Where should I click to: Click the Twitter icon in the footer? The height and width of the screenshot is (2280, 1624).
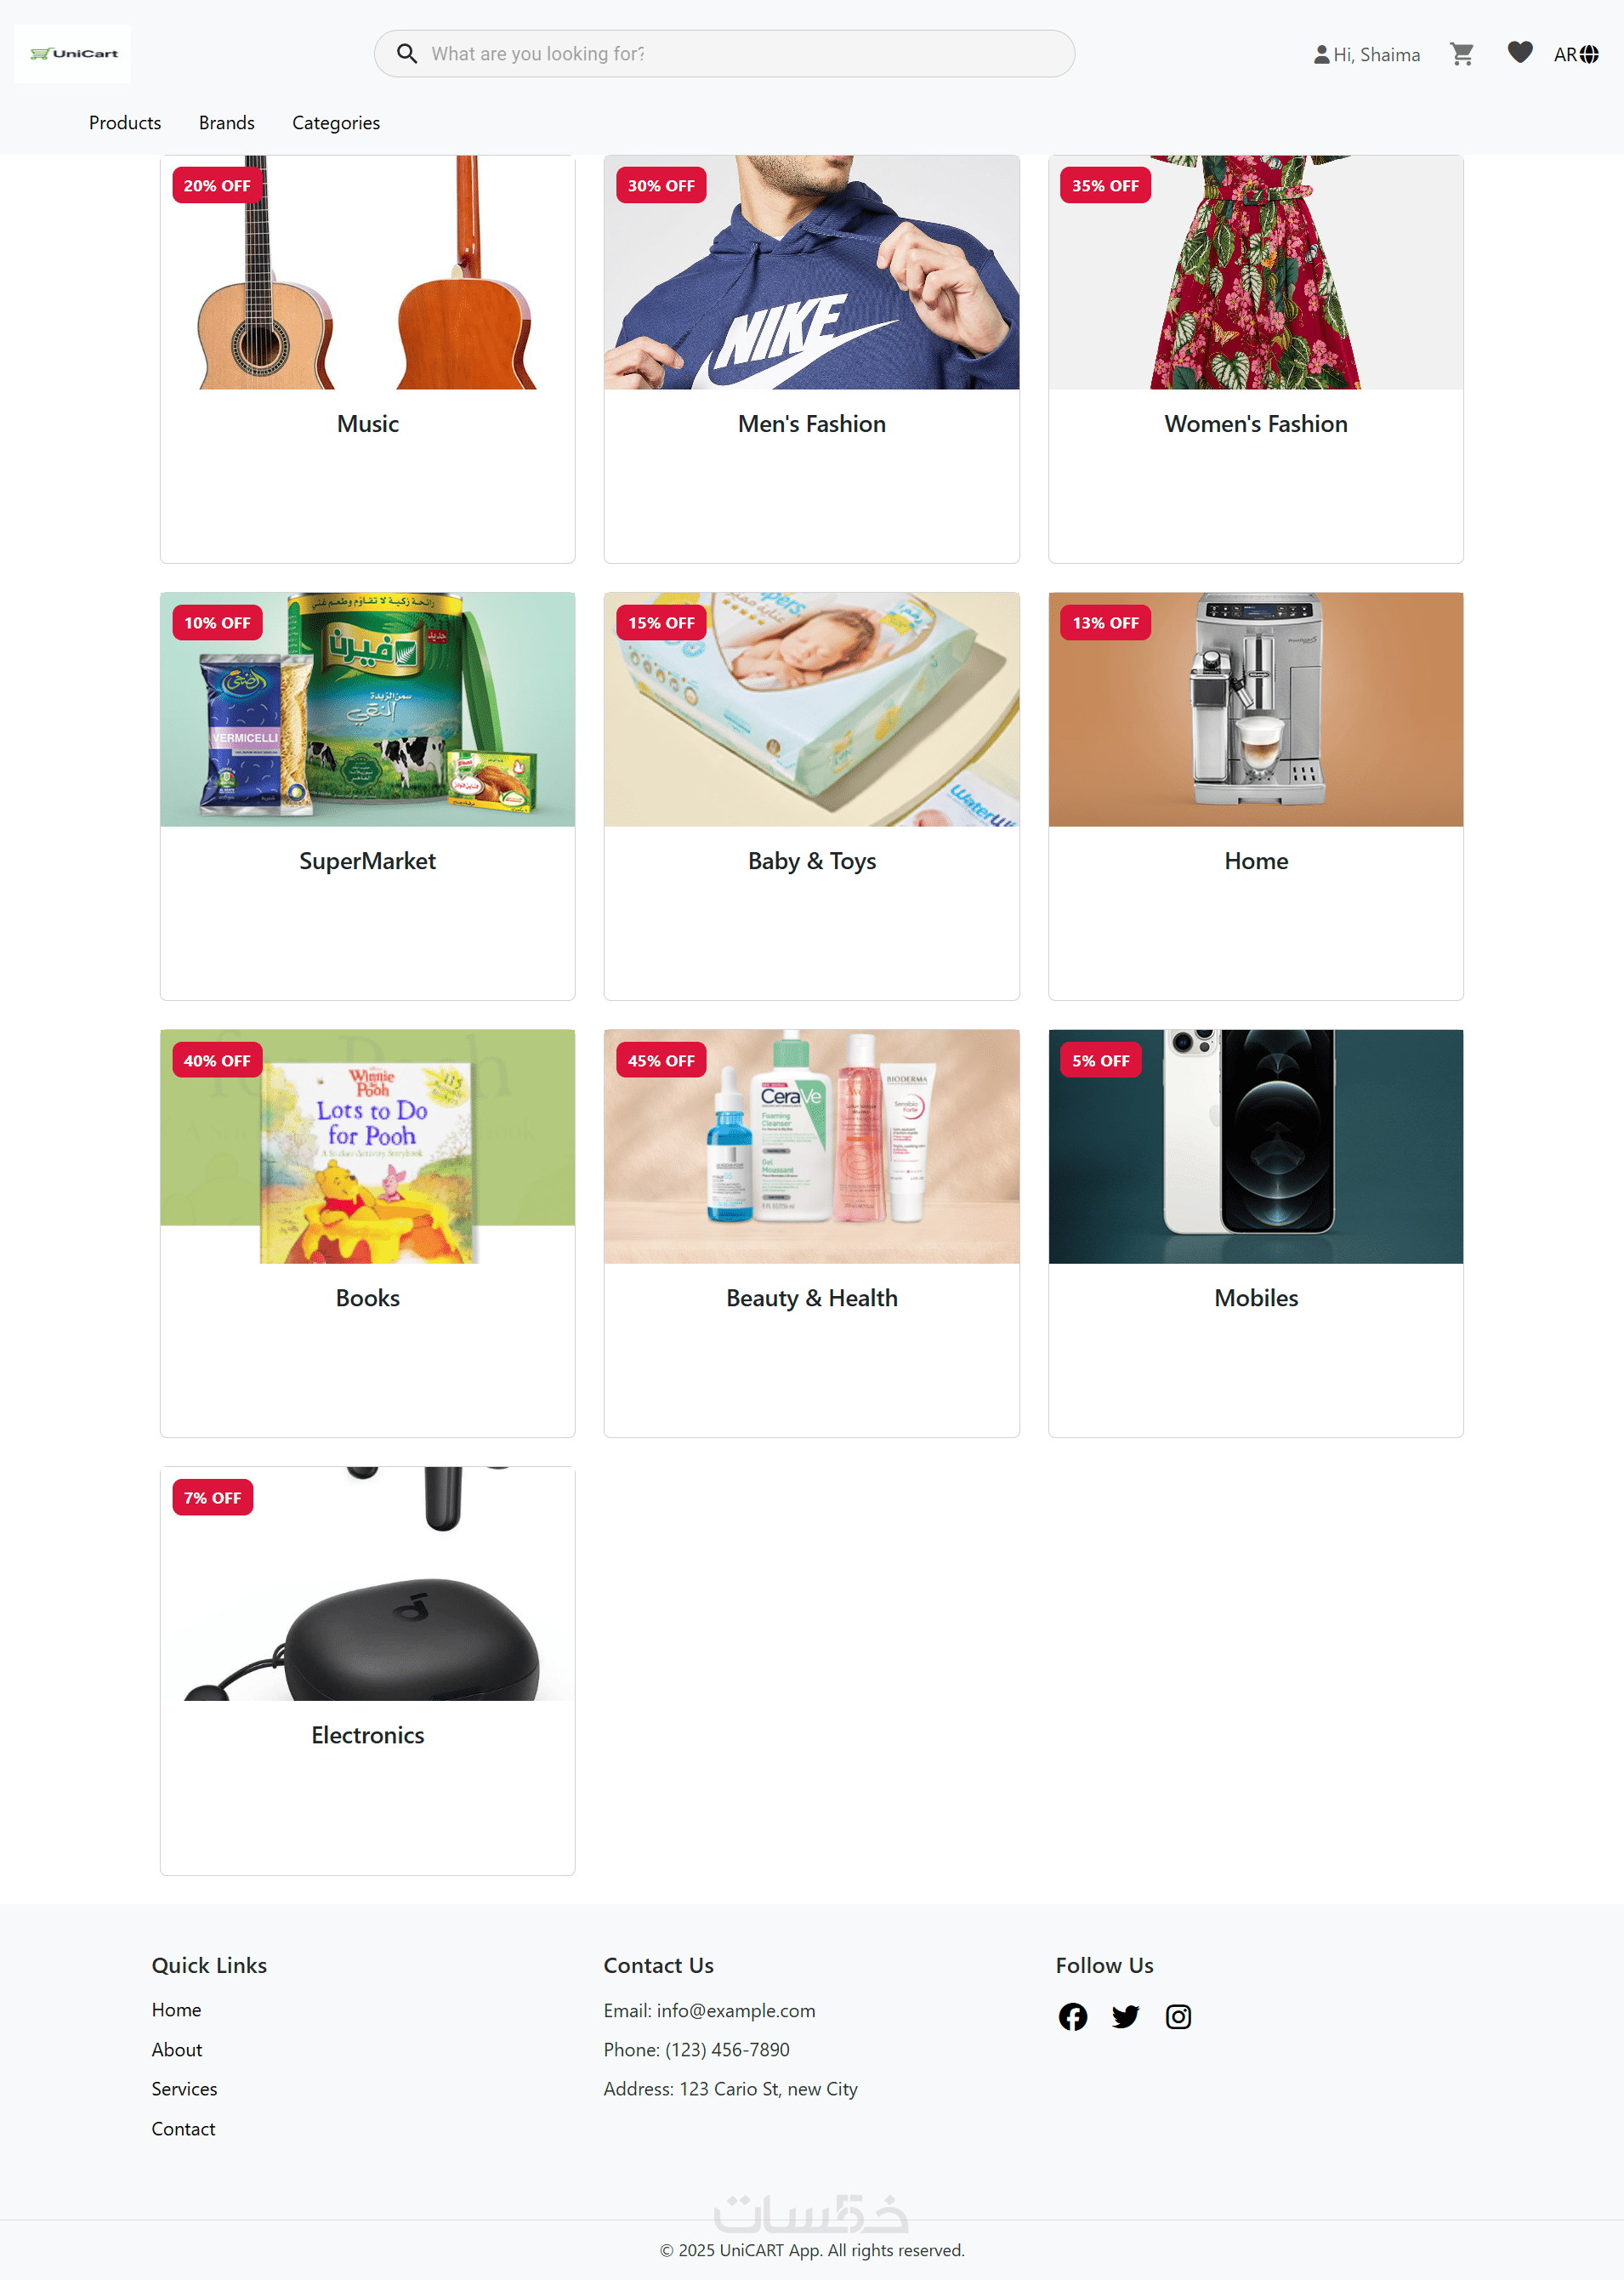1125,2016
